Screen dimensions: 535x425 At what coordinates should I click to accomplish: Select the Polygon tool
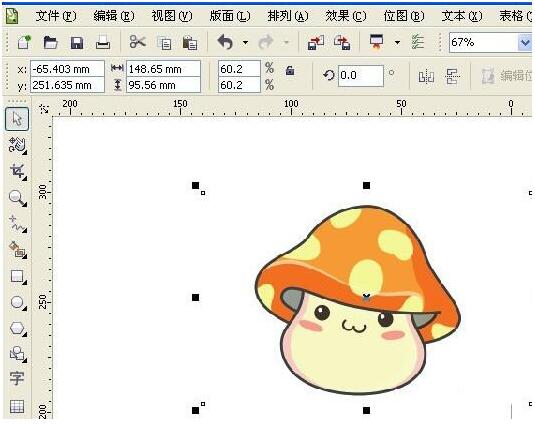click(x=17, y=328)
